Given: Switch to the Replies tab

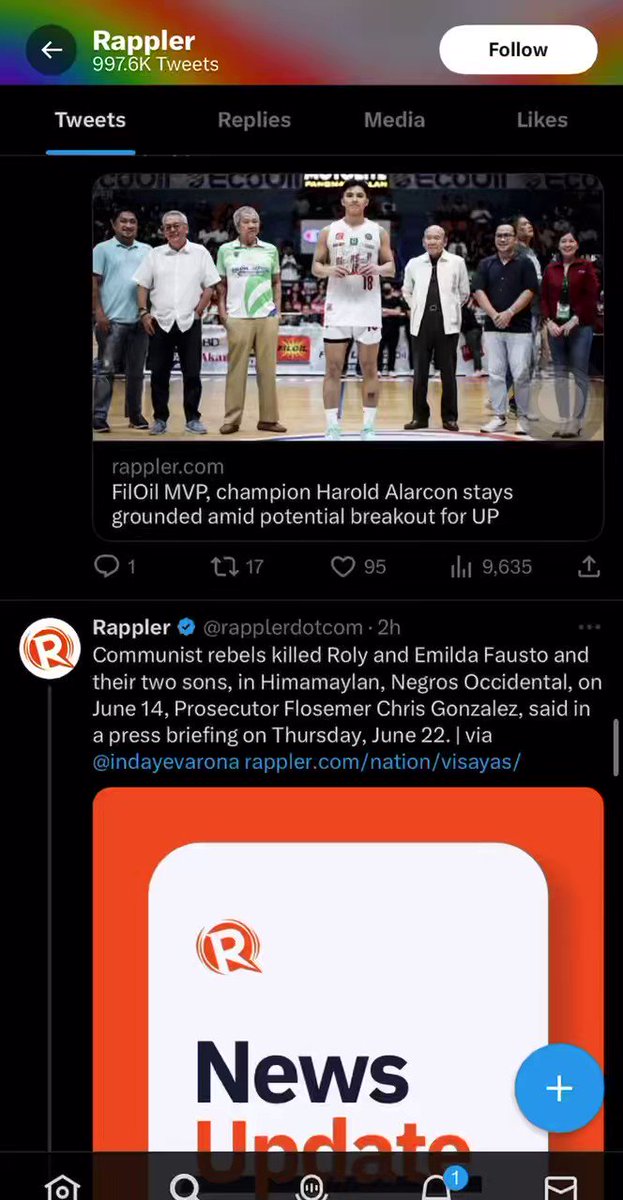Looking at the screenshot, I should tap(254, 120).
